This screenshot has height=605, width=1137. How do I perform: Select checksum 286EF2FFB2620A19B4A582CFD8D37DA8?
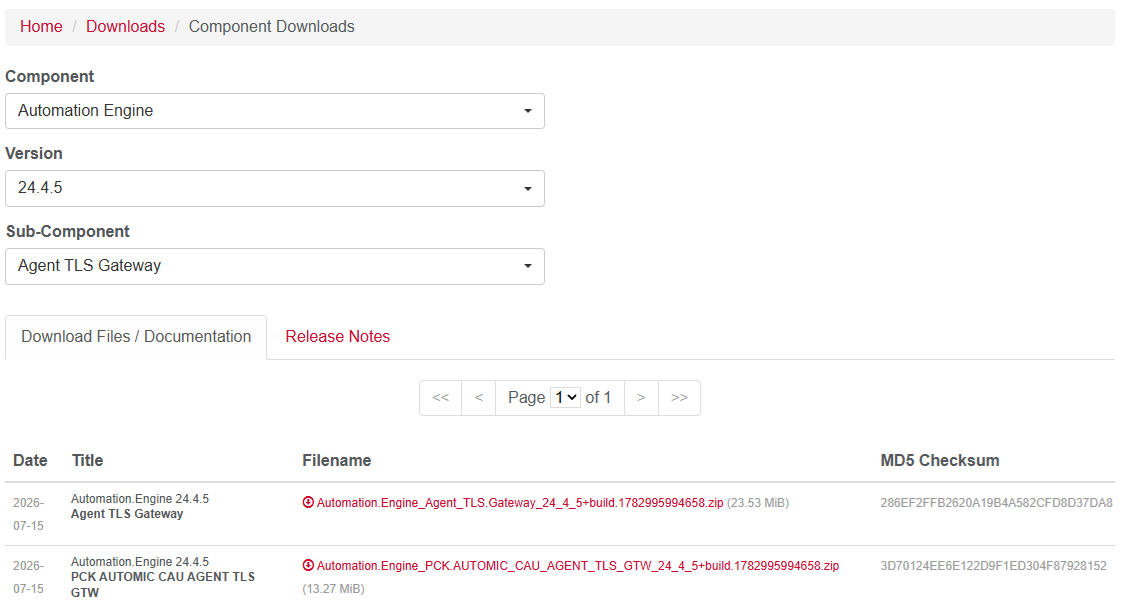pyautogui.click(x=996, y=503)
